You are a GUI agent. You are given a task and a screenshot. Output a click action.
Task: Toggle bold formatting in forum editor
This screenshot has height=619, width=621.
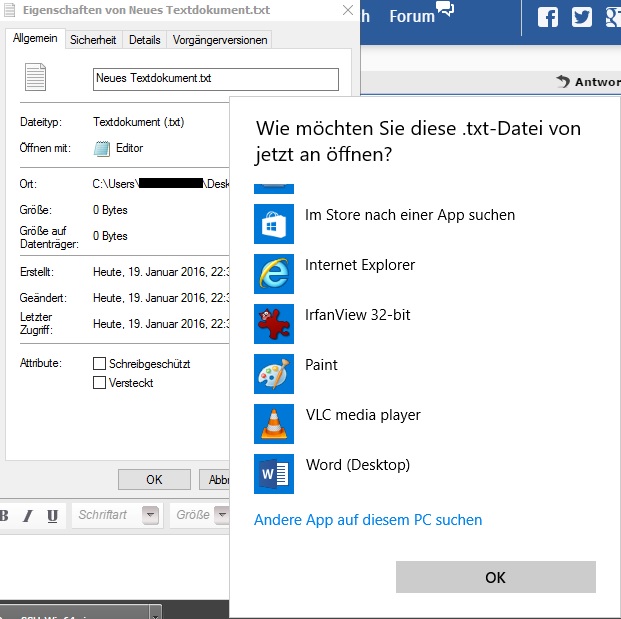coord(4,515)
